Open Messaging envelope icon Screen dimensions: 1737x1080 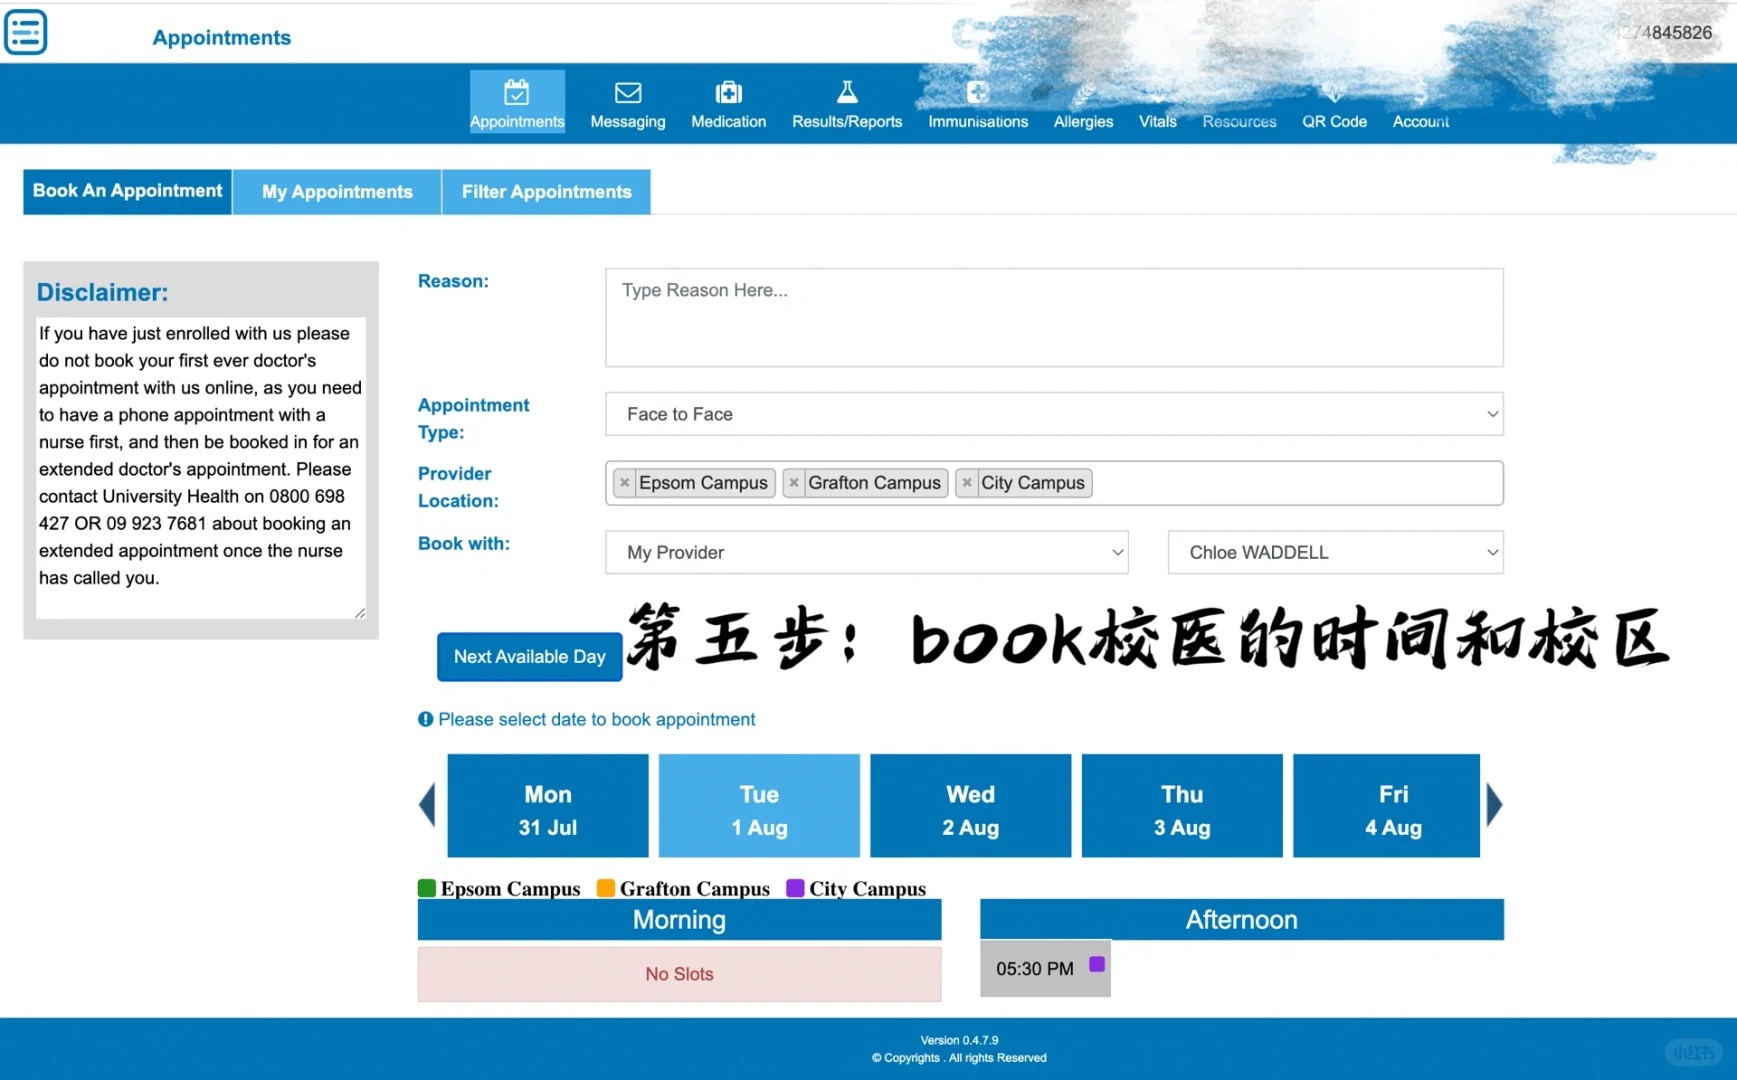(x=627, y=93)
